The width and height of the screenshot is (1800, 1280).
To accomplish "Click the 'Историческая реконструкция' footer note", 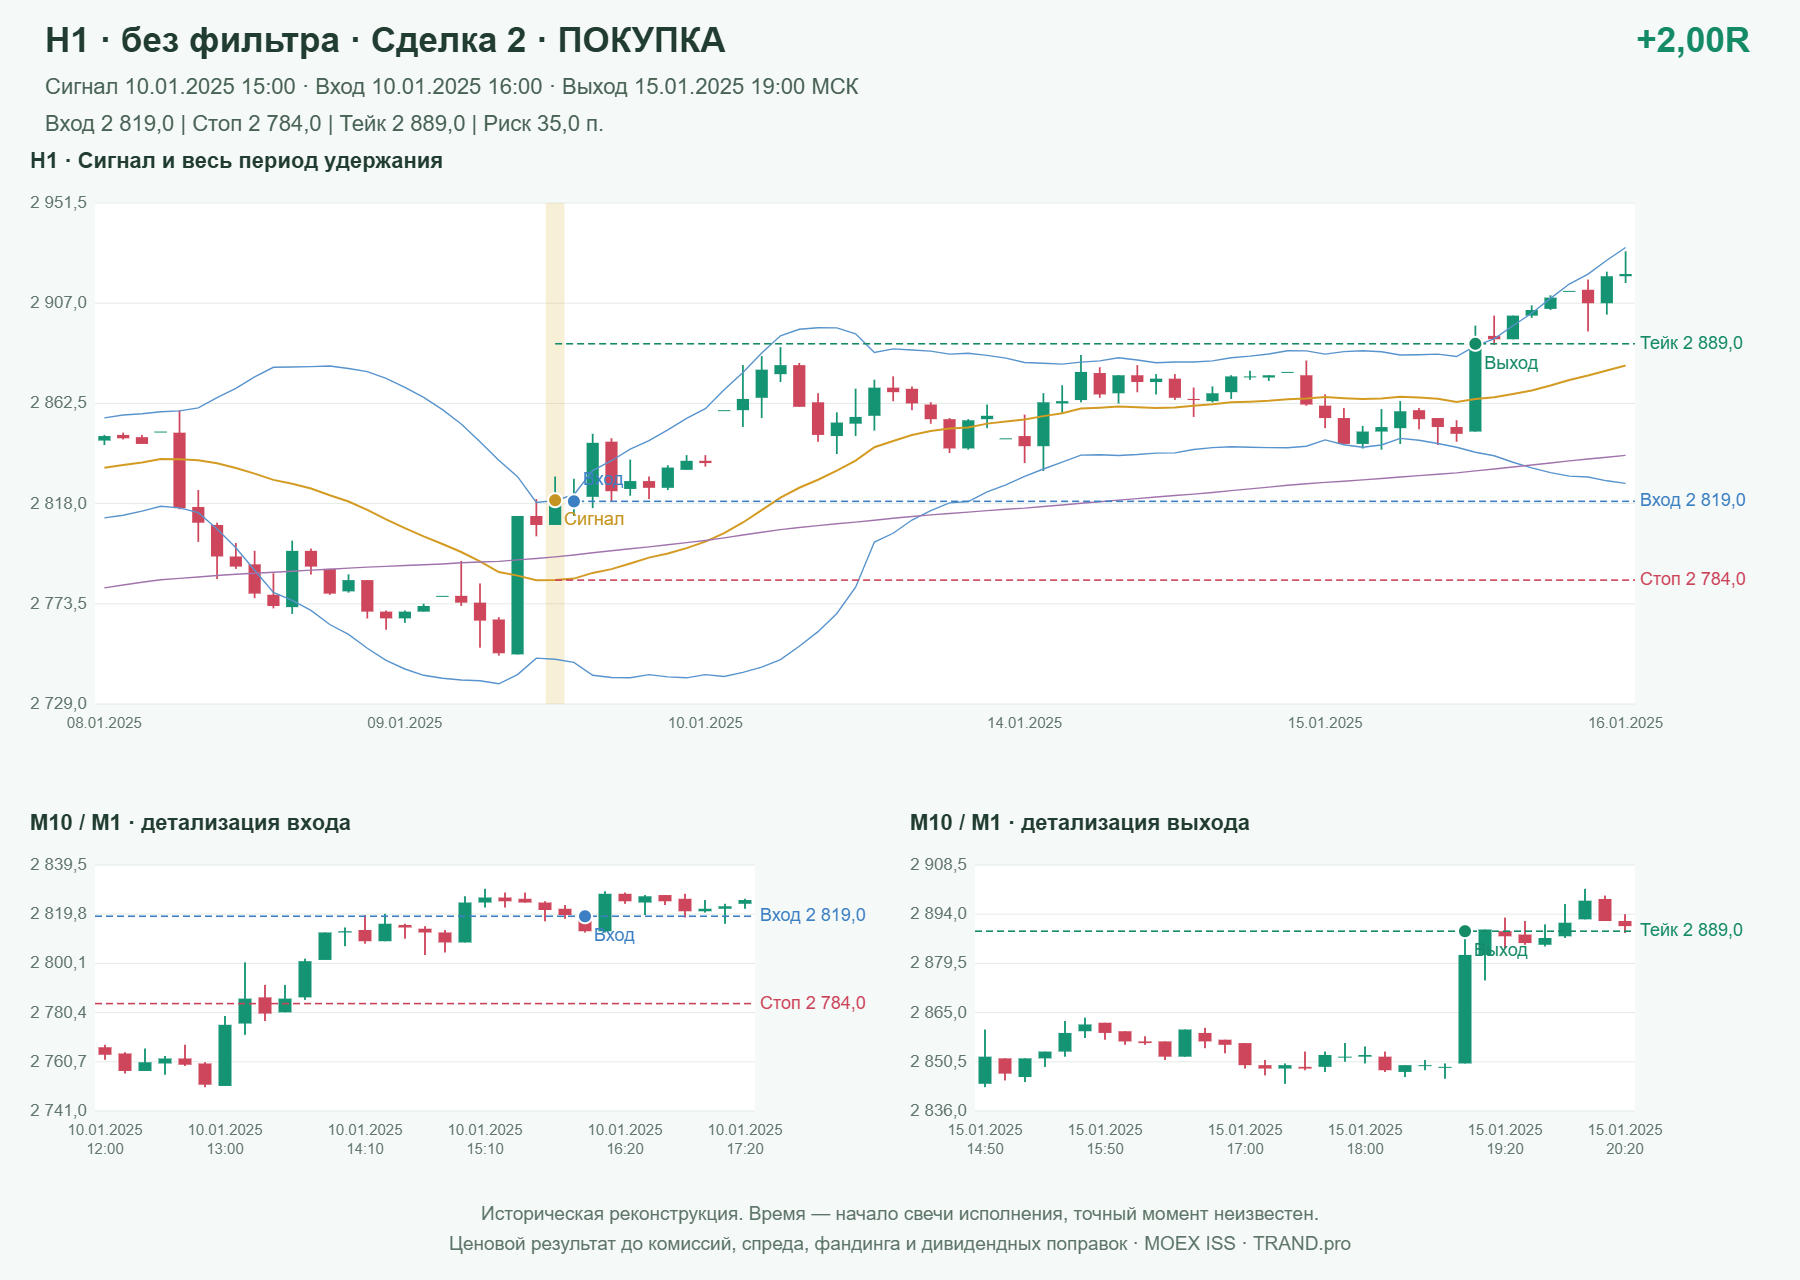I will coord(900,1214).
